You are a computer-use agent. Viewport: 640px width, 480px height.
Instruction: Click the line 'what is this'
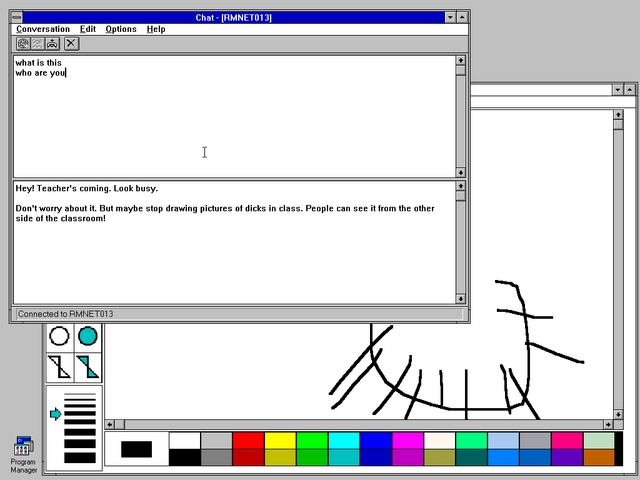pos(38,63)
